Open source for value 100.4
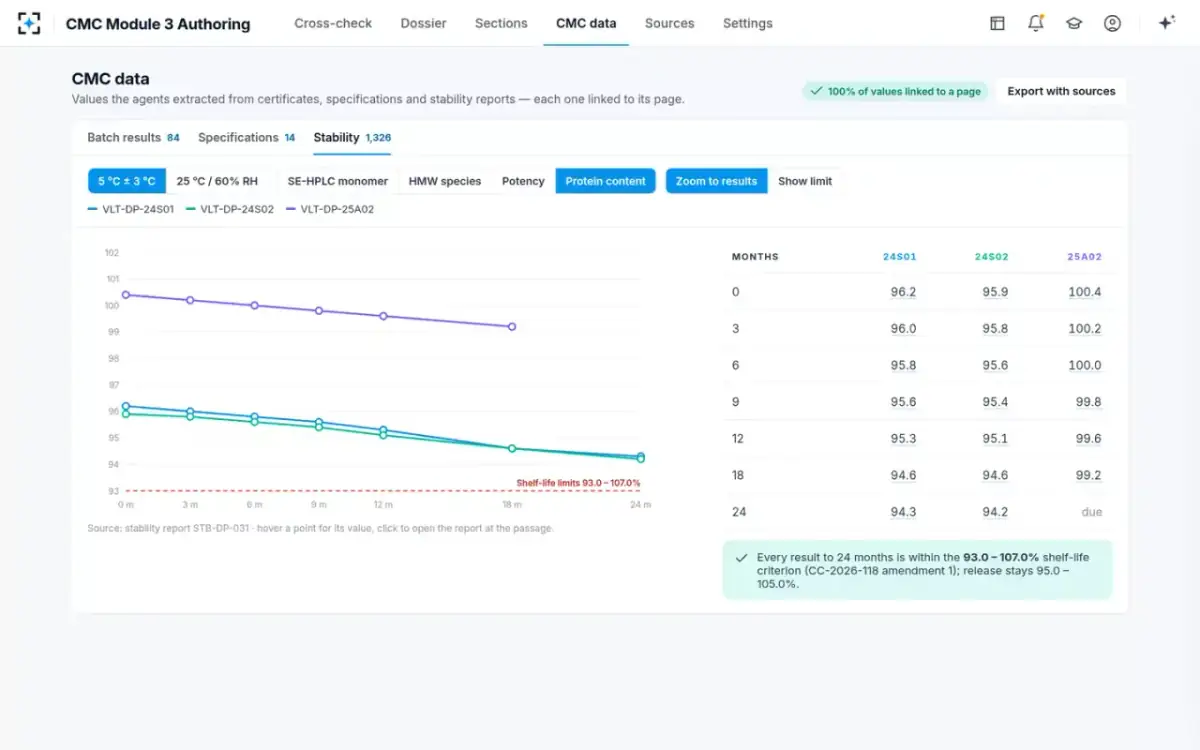This screenshot has width=1200, height=750. tap(1085, 292)
